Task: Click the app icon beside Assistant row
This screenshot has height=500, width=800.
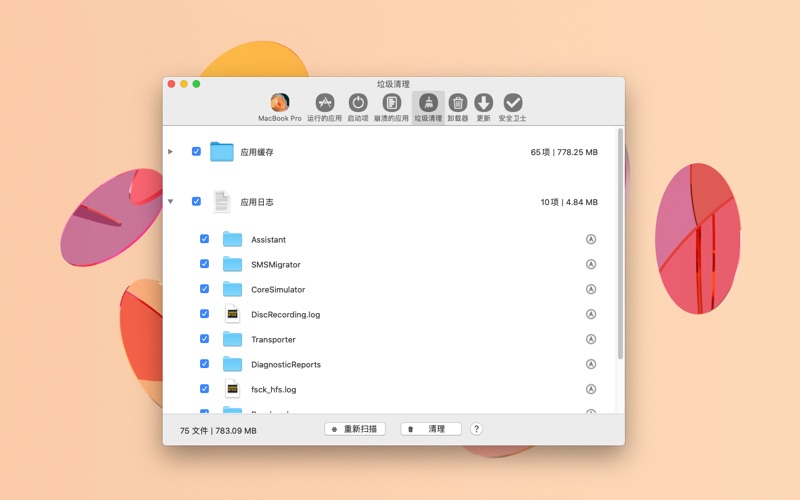Action: coord(590,240)
